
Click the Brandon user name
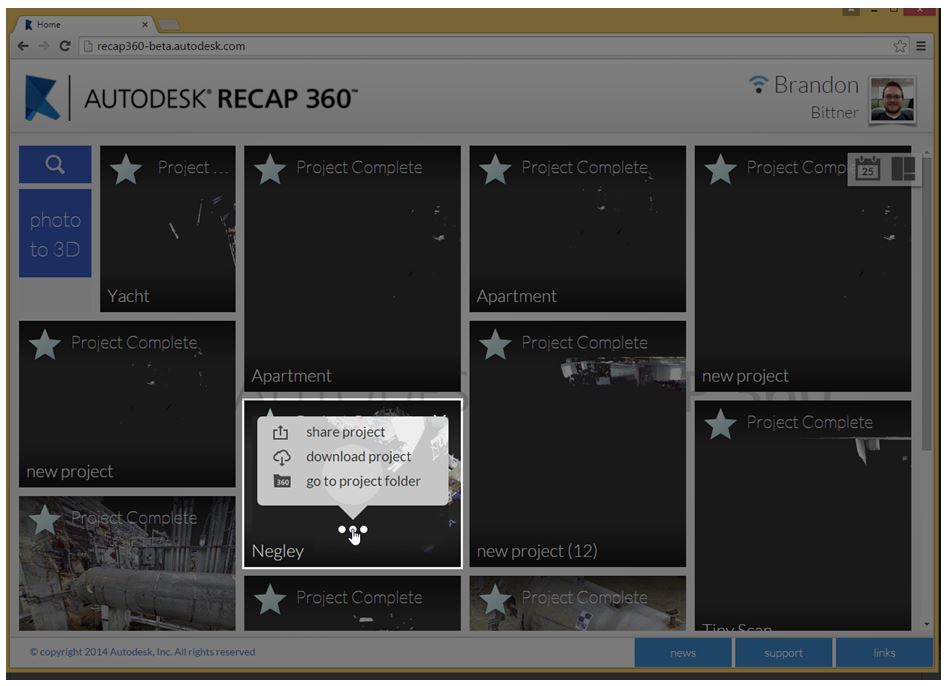click(x=816, y=85)
